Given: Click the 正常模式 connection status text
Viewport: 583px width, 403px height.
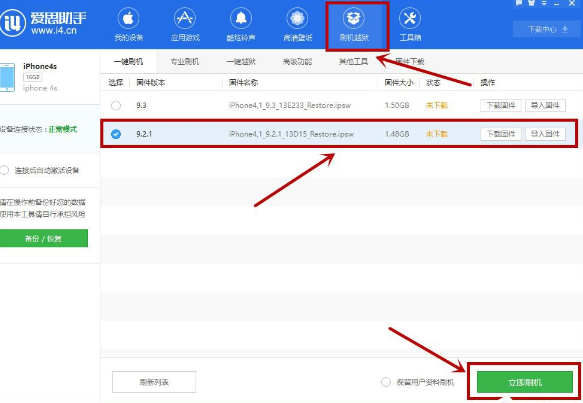Looking at the screenshot, I should click(x=63, y=129).
